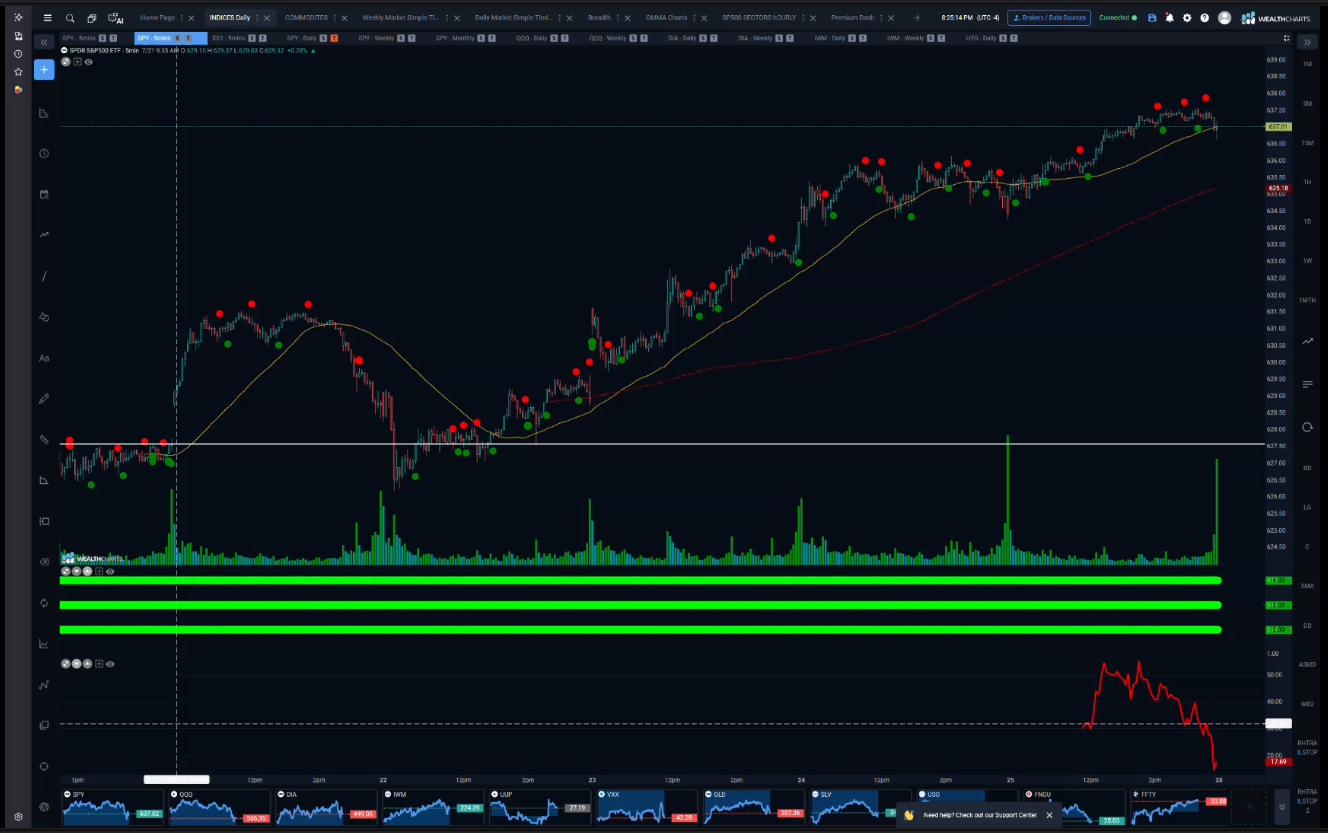The width and height of the screenshot is (1328, 833).
Task: Collapse left panel with double chevron
Action: click(x=44, y=42)
